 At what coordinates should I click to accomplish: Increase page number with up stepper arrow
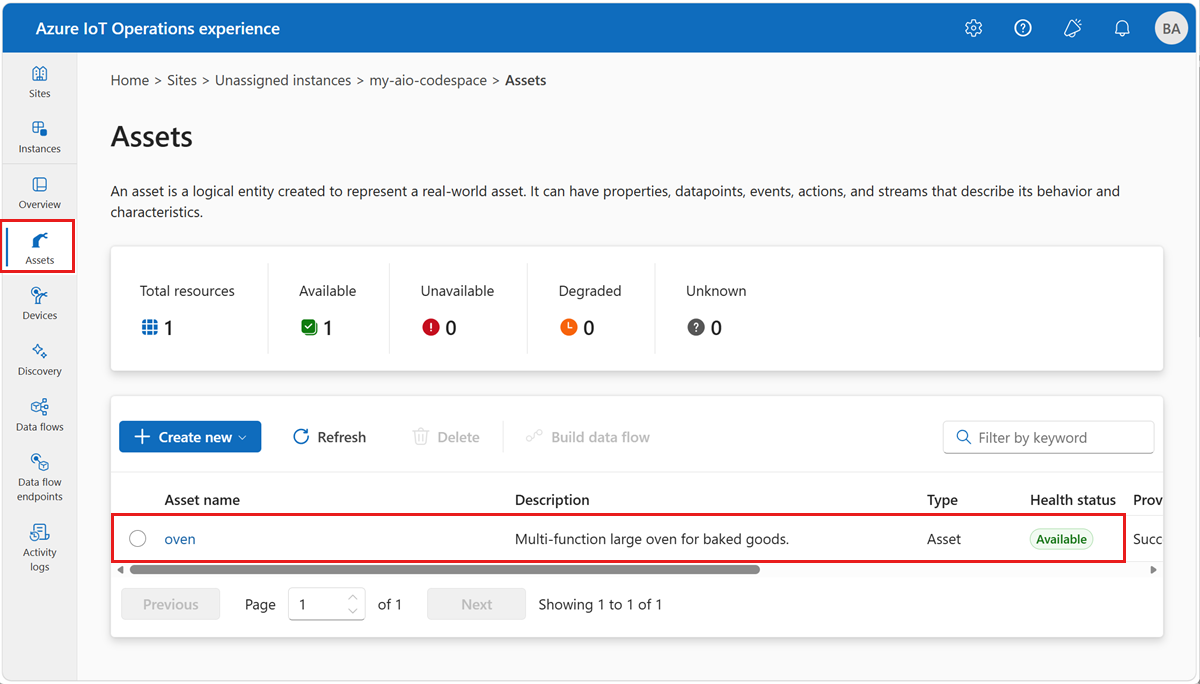pyautogui.click(x=352, y=598)
